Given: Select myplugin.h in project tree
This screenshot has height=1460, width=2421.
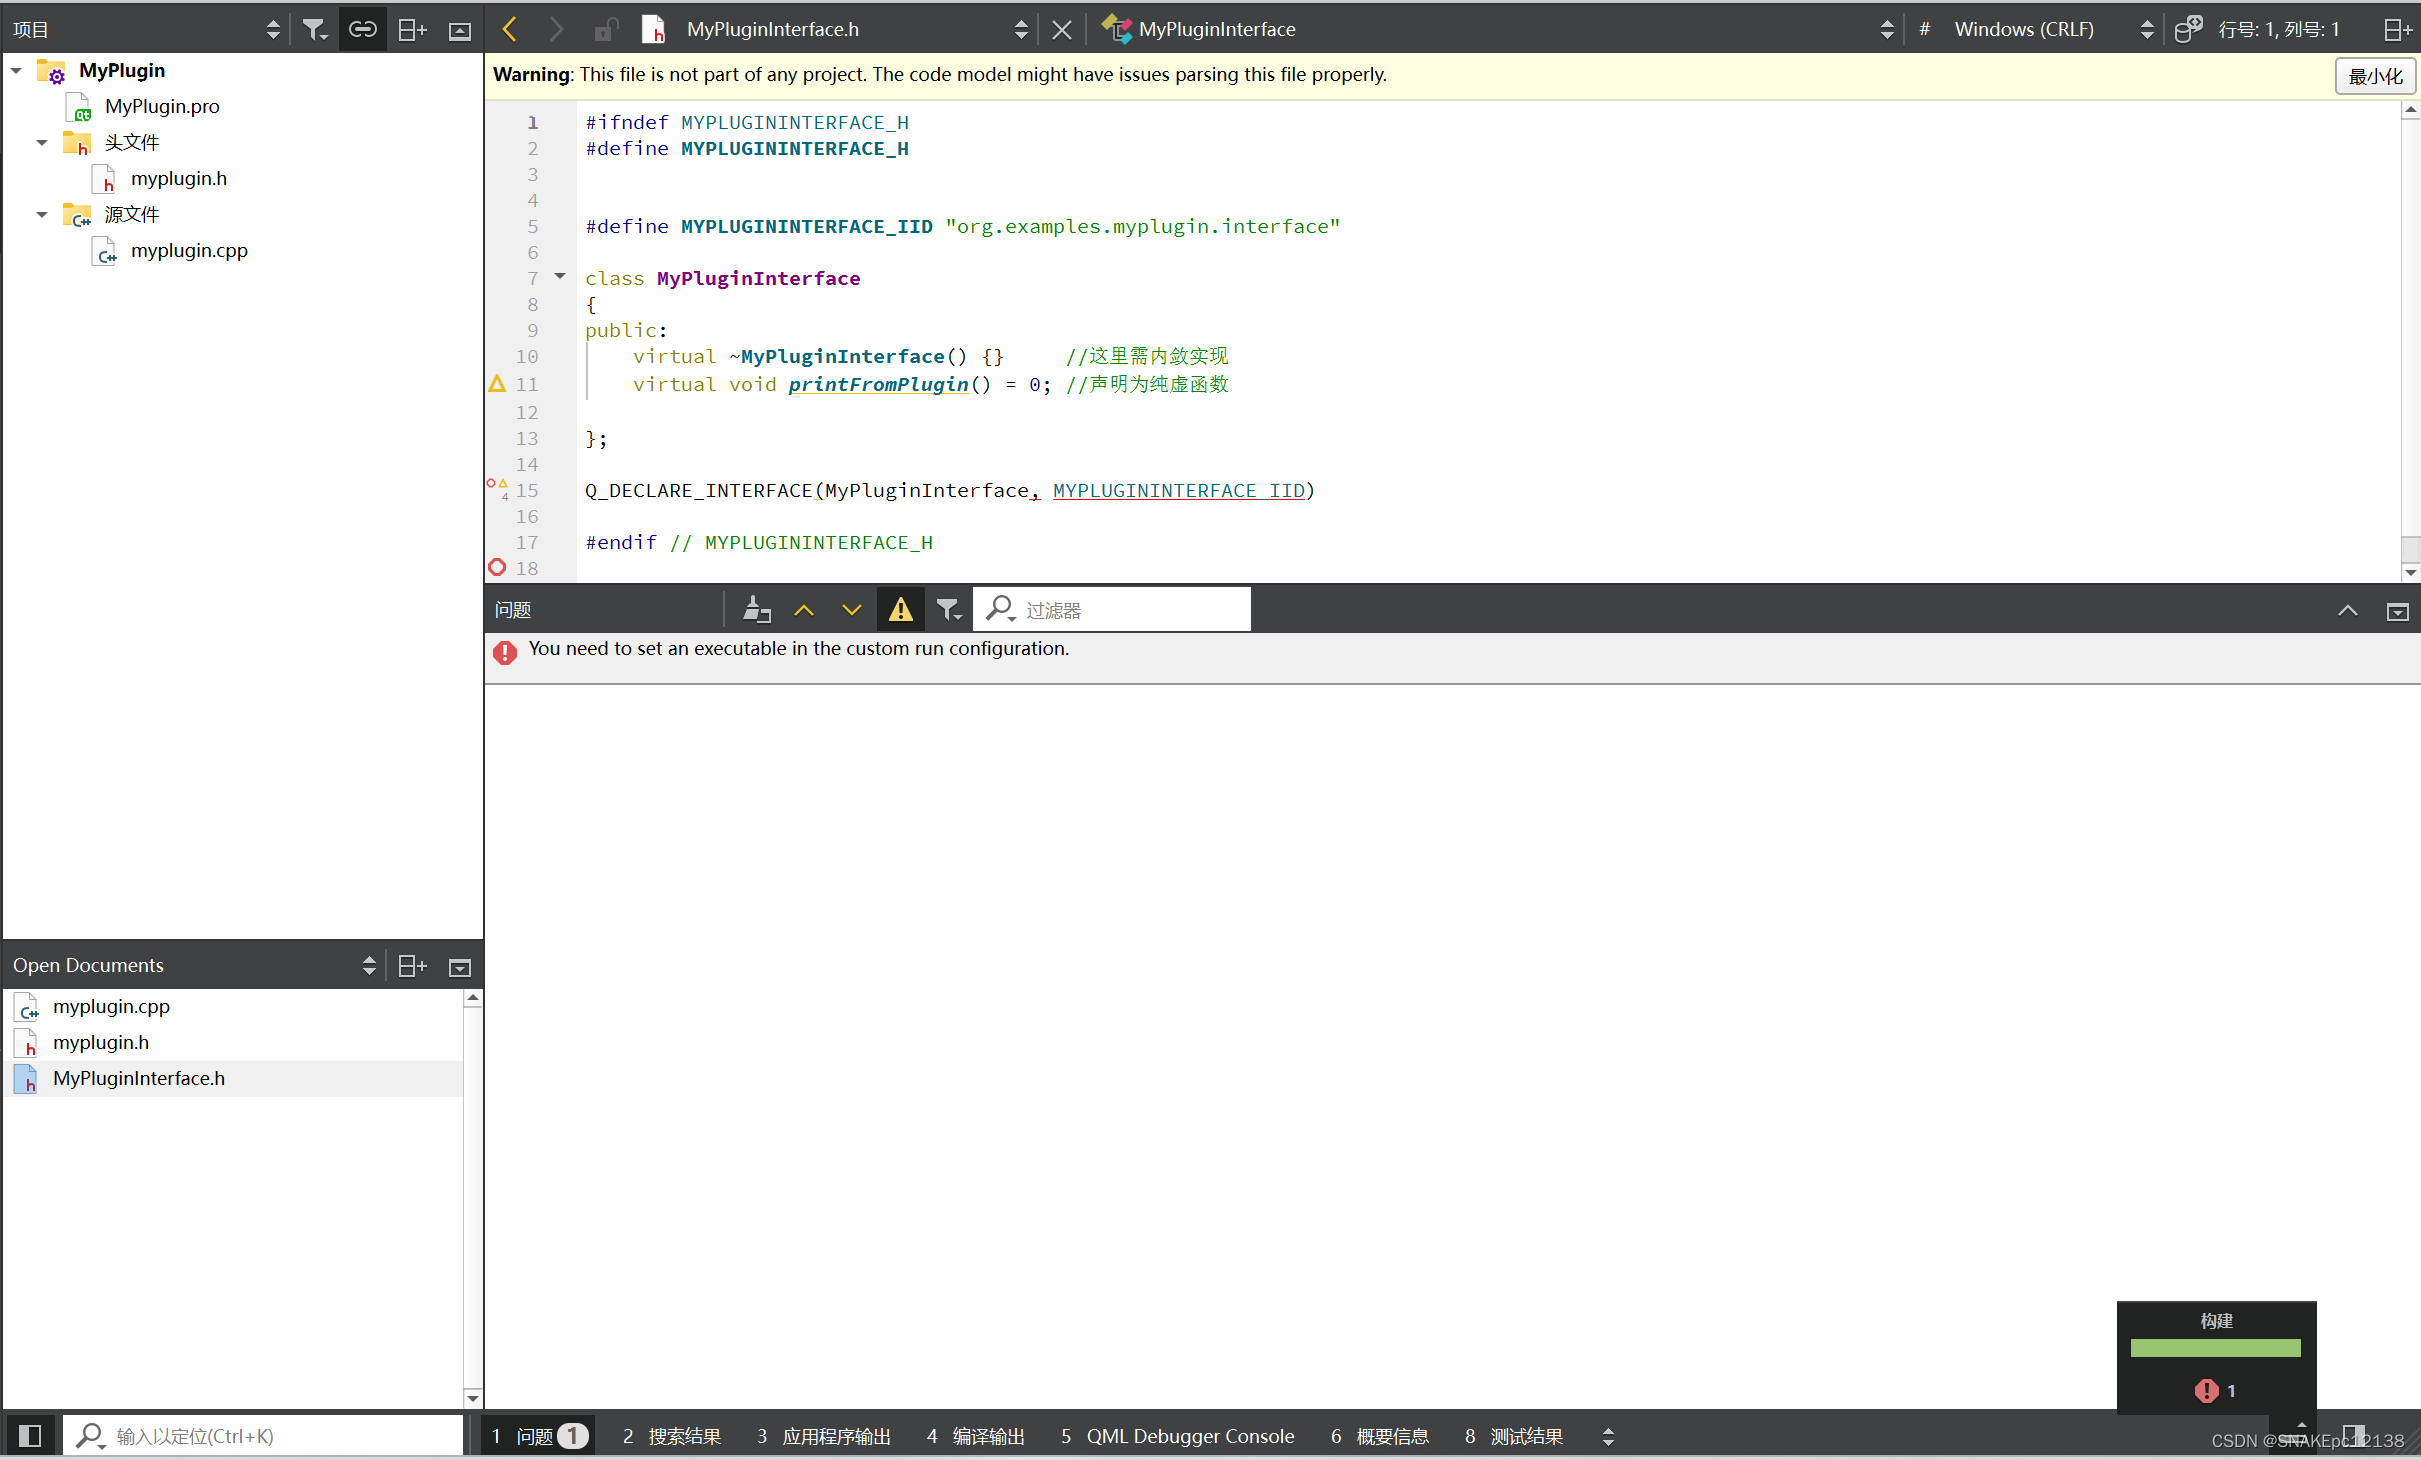Looking at the screenshot, I should pos(178,178).
